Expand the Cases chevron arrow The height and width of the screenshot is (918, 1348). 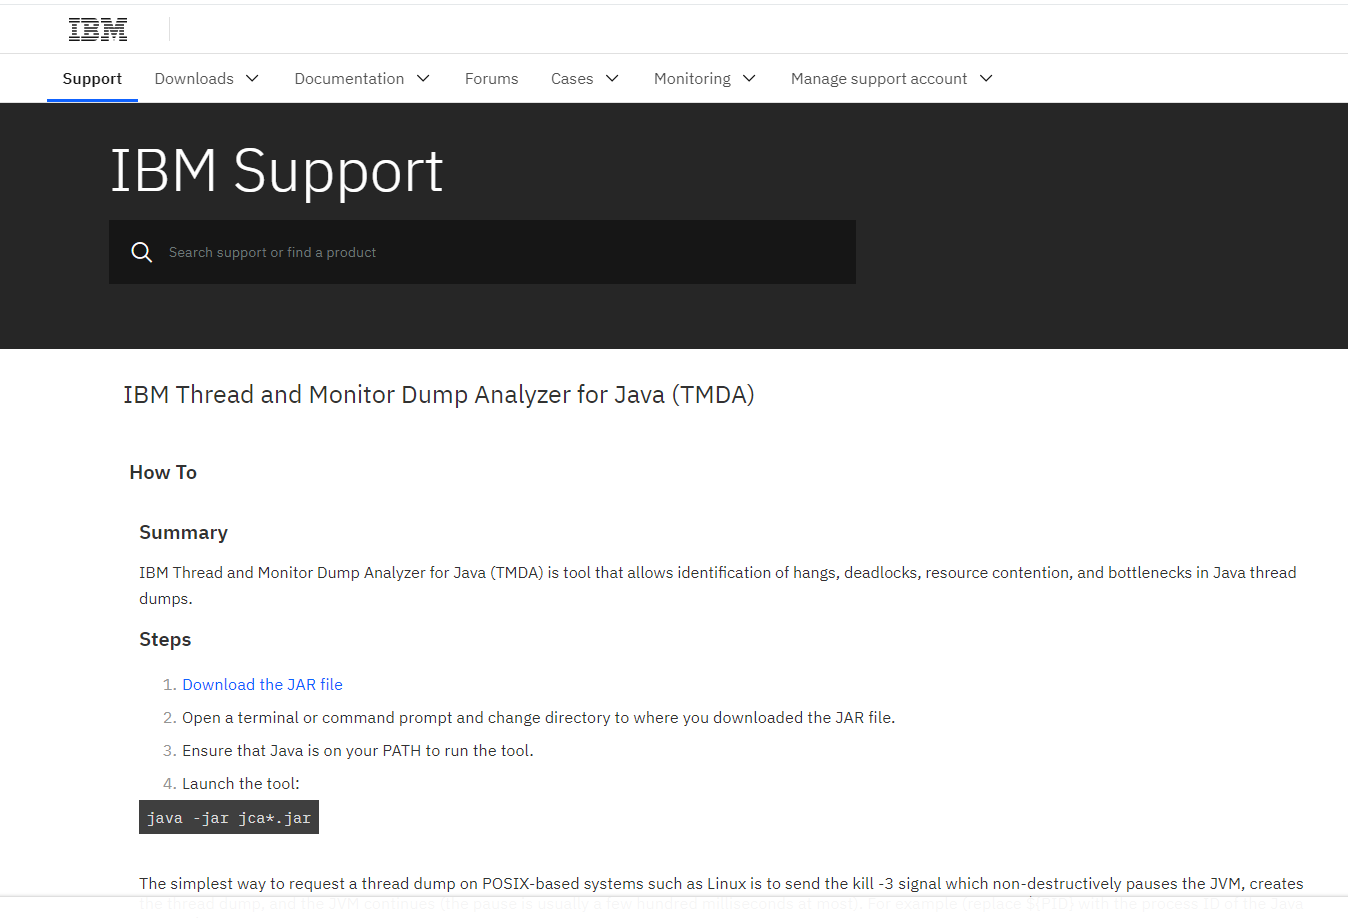coord(612,78)
